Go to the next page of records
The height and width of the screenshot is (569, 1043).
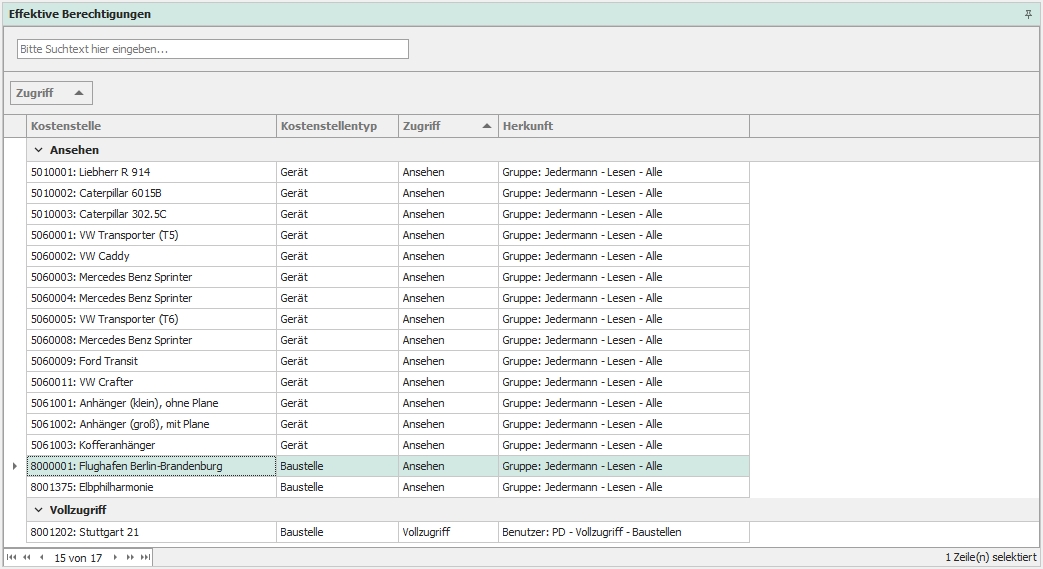pyautogui.click(x=130, y=558)
